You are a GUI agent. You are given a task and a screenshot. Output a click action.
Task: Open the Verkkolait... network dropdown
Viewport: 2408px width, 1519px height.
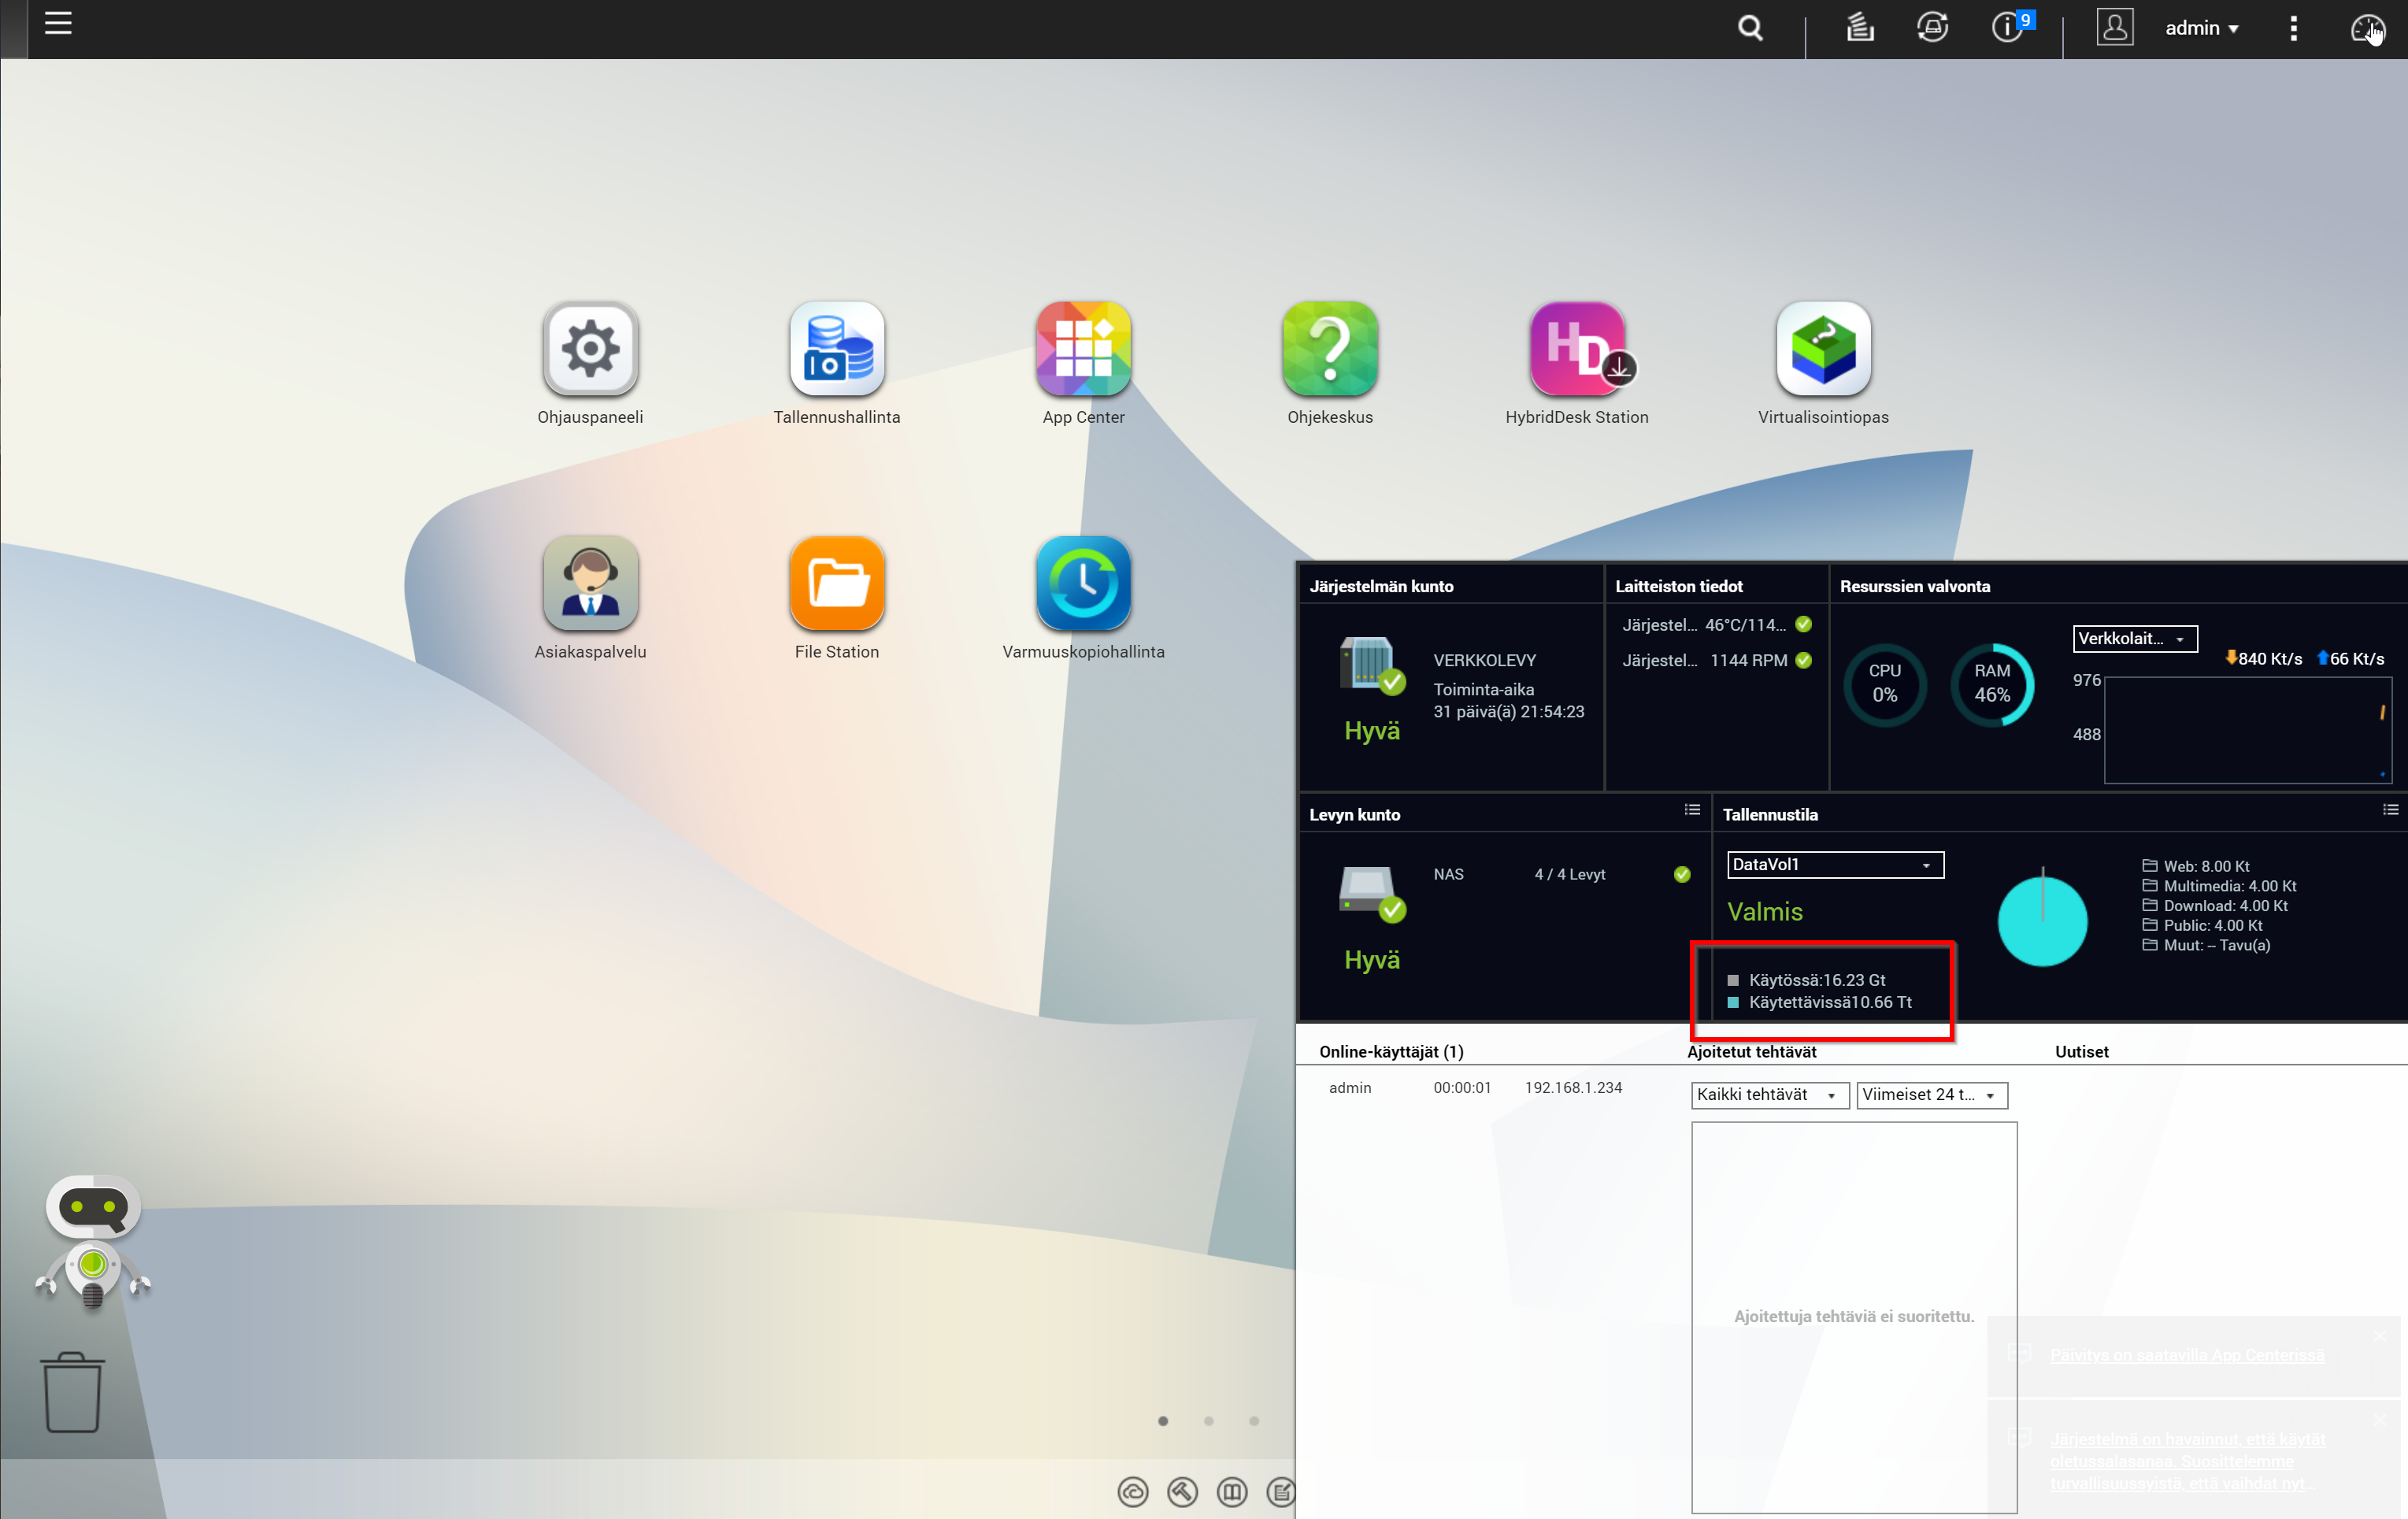point(2133,638)
